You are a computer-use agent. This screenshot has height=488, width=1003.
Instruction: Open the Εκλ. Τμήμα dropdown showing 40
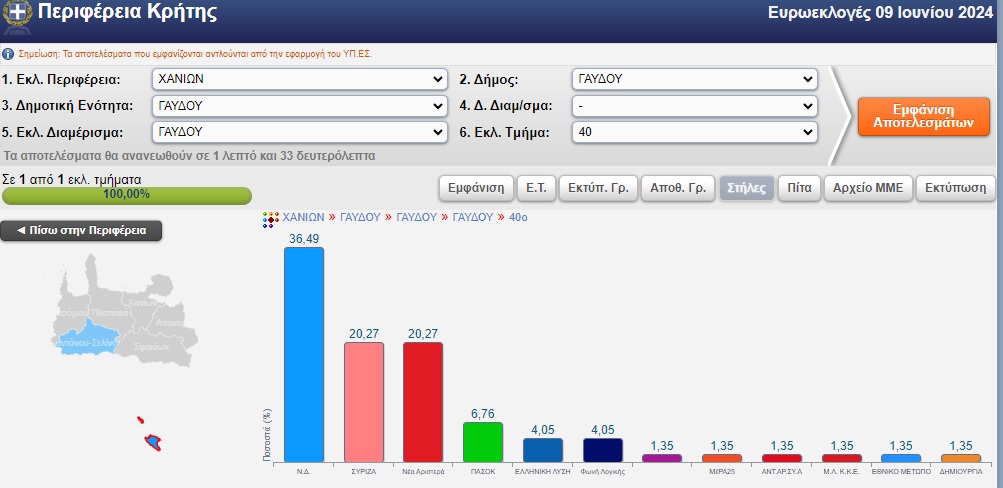694,131
